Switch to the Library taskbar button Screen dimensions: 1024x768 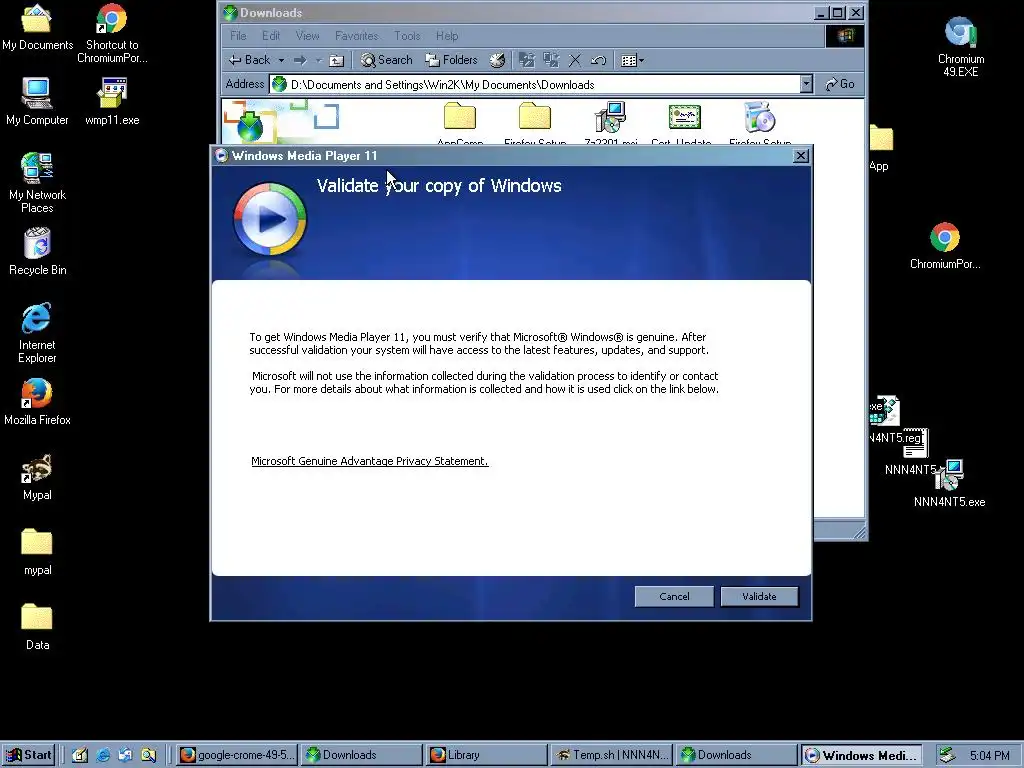486,755
